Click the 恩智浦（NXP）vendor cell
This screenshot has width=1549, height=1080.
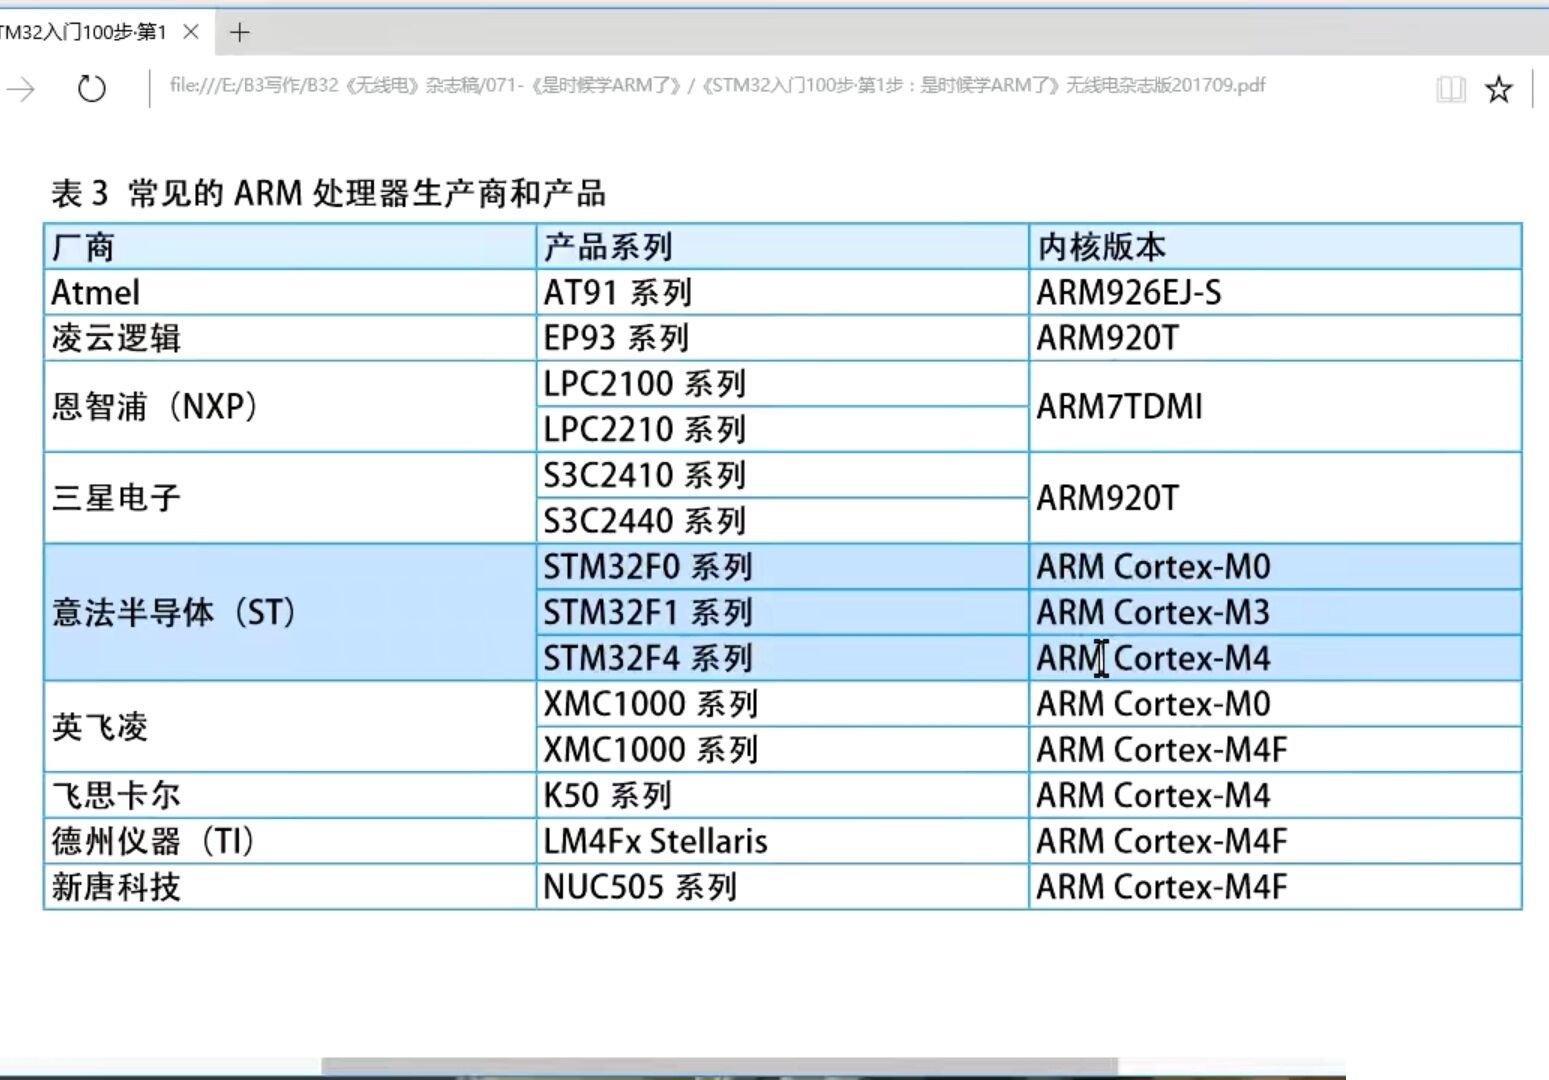point(290,406)
